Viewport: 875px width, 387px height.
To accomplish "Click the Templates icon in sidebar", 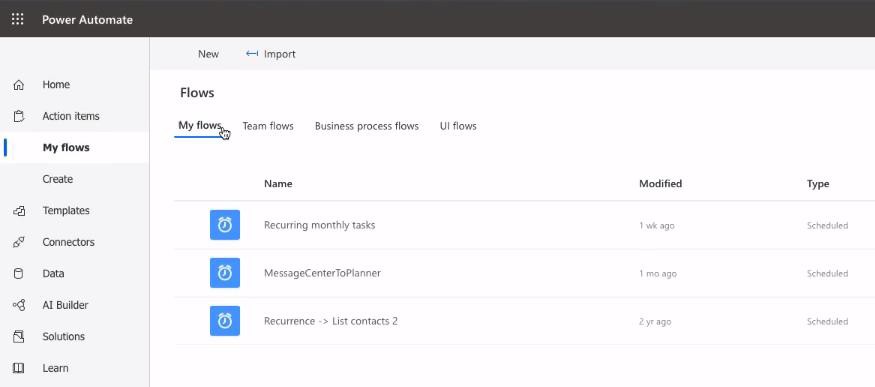I will point(18,211).
